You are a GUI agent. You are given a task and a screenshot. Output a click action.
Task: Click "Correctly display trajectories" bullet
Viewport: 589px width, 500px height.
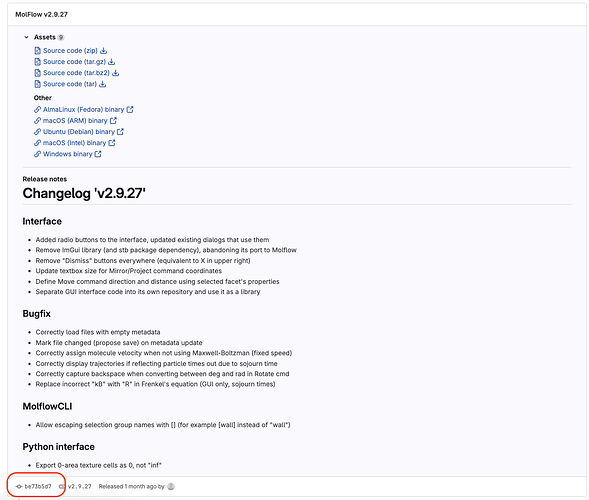[156, 364]
